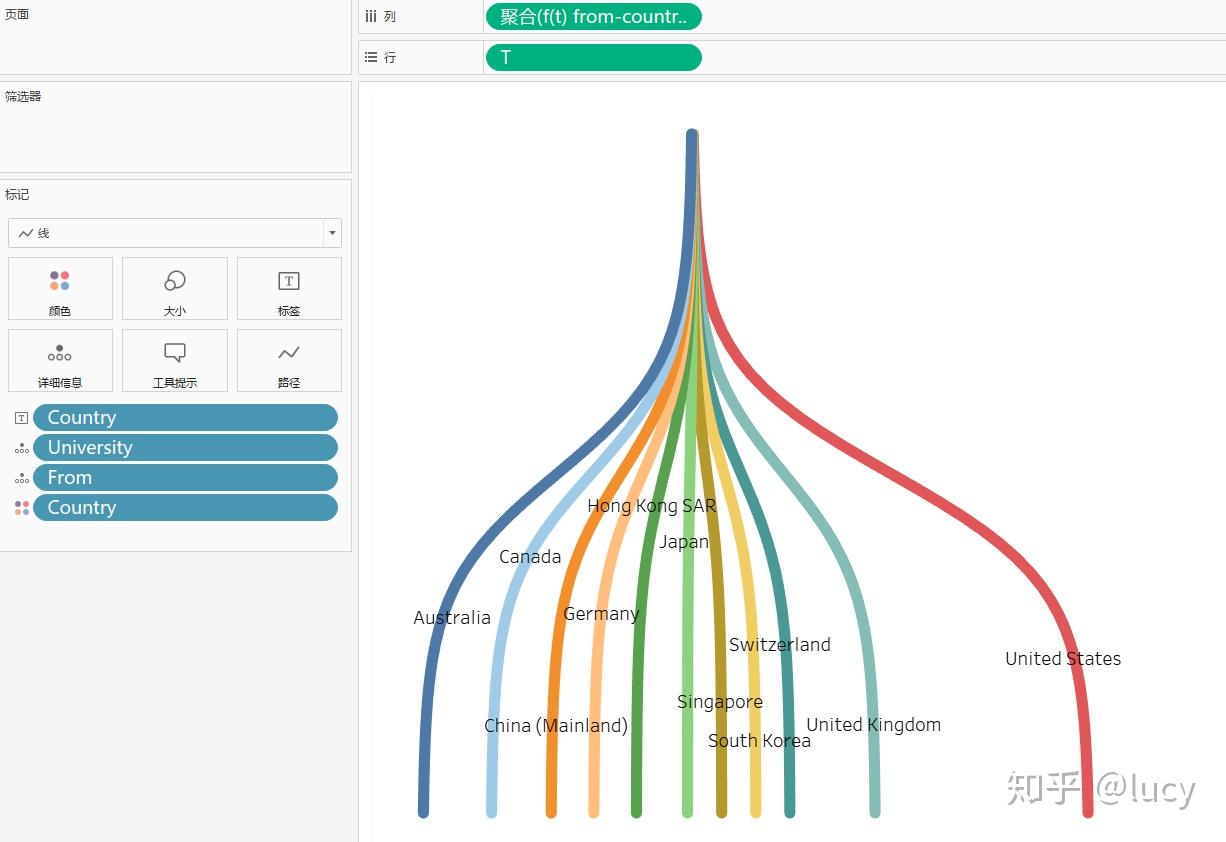
Task: Click the Pages shelf header
Action: [x=17, y=14]
